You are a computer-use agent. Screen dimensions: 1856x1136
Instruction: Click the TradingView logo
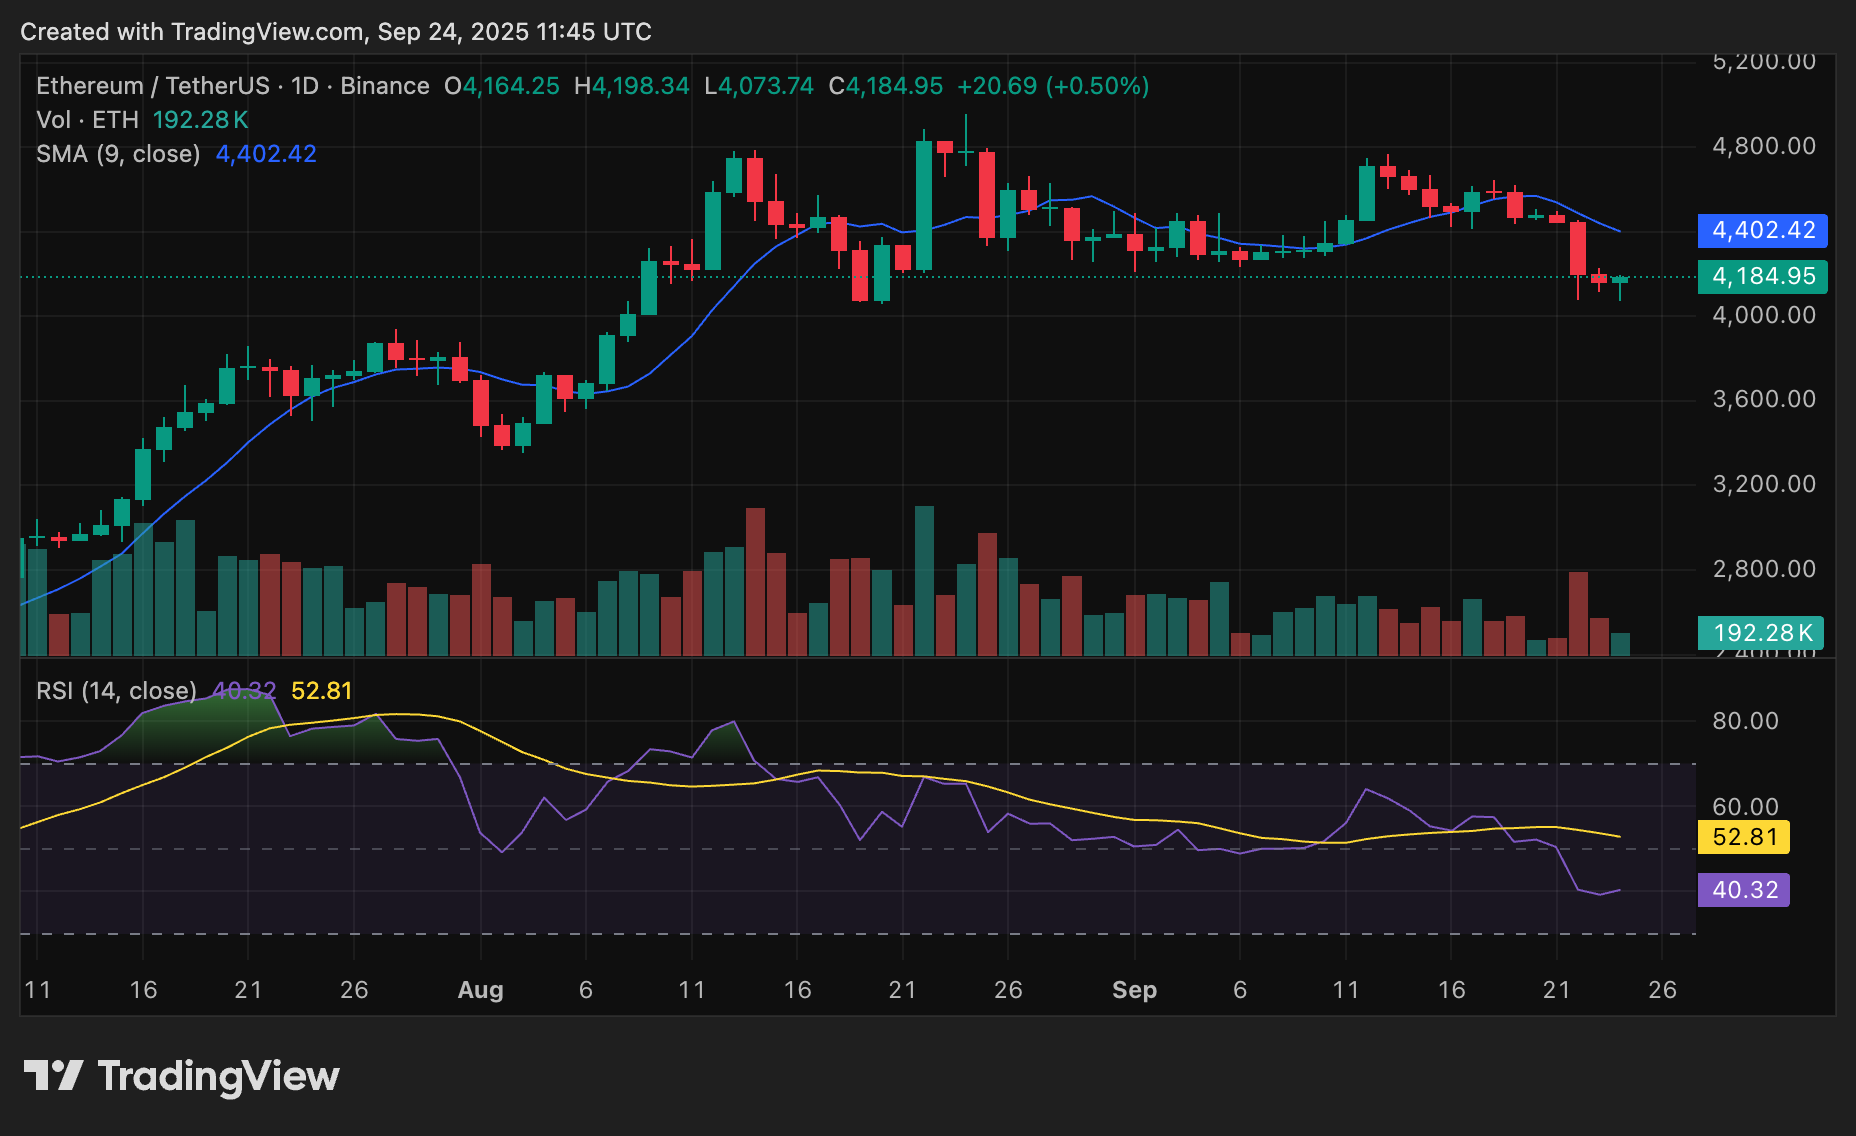(x=185, y=1076)
